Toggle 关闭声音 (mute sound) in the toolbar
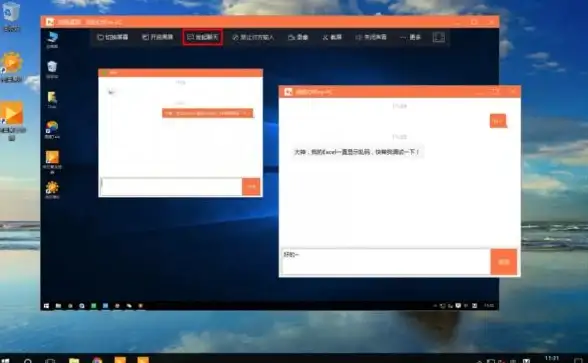Image resolution: width=588 pixels, height=363 pixels. (371, 38)
